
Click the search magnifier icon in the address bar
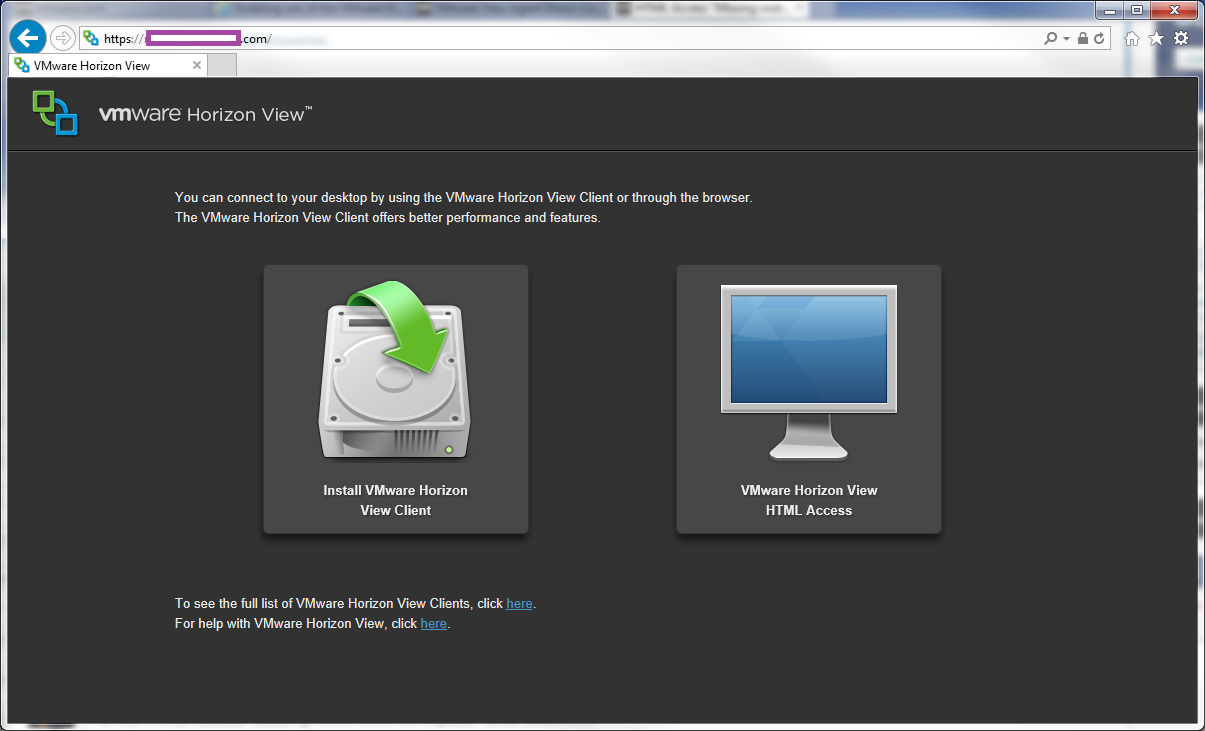1050,38
